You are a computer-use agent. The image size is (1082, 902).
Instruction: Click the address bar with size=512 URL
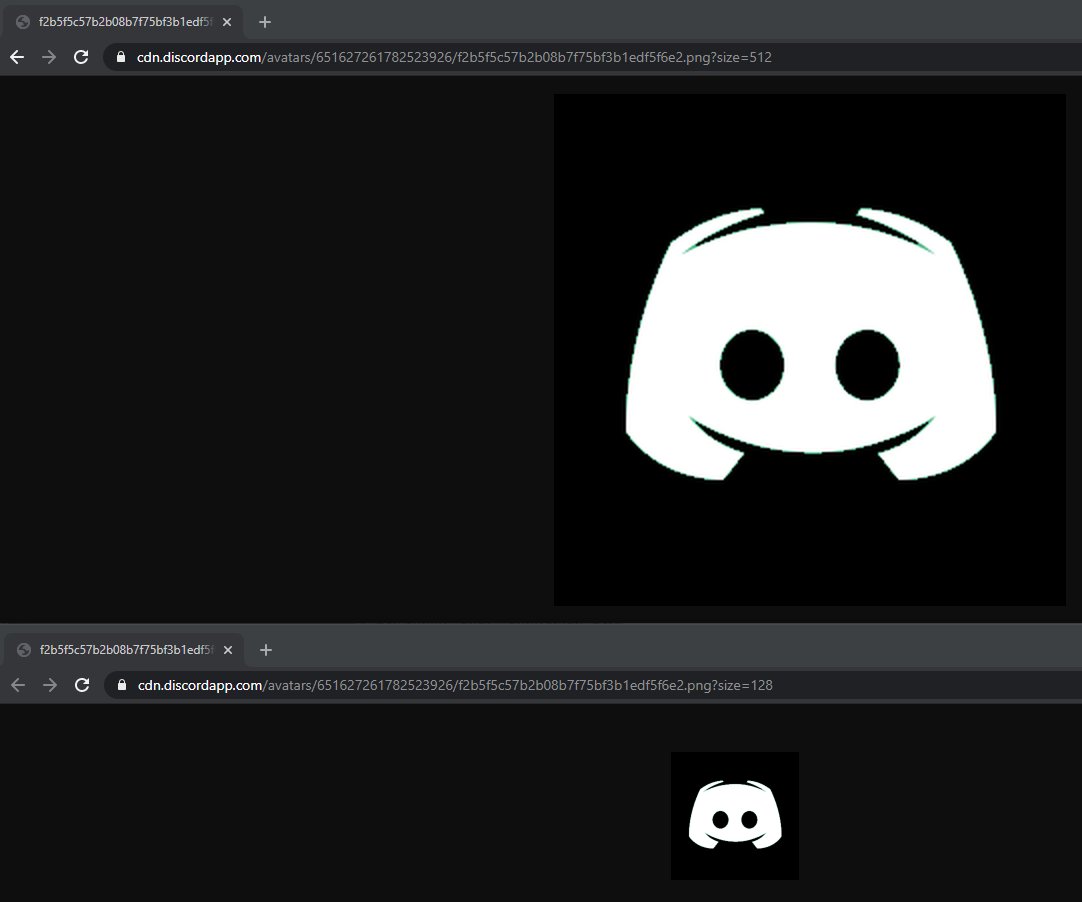pos(592,57)
